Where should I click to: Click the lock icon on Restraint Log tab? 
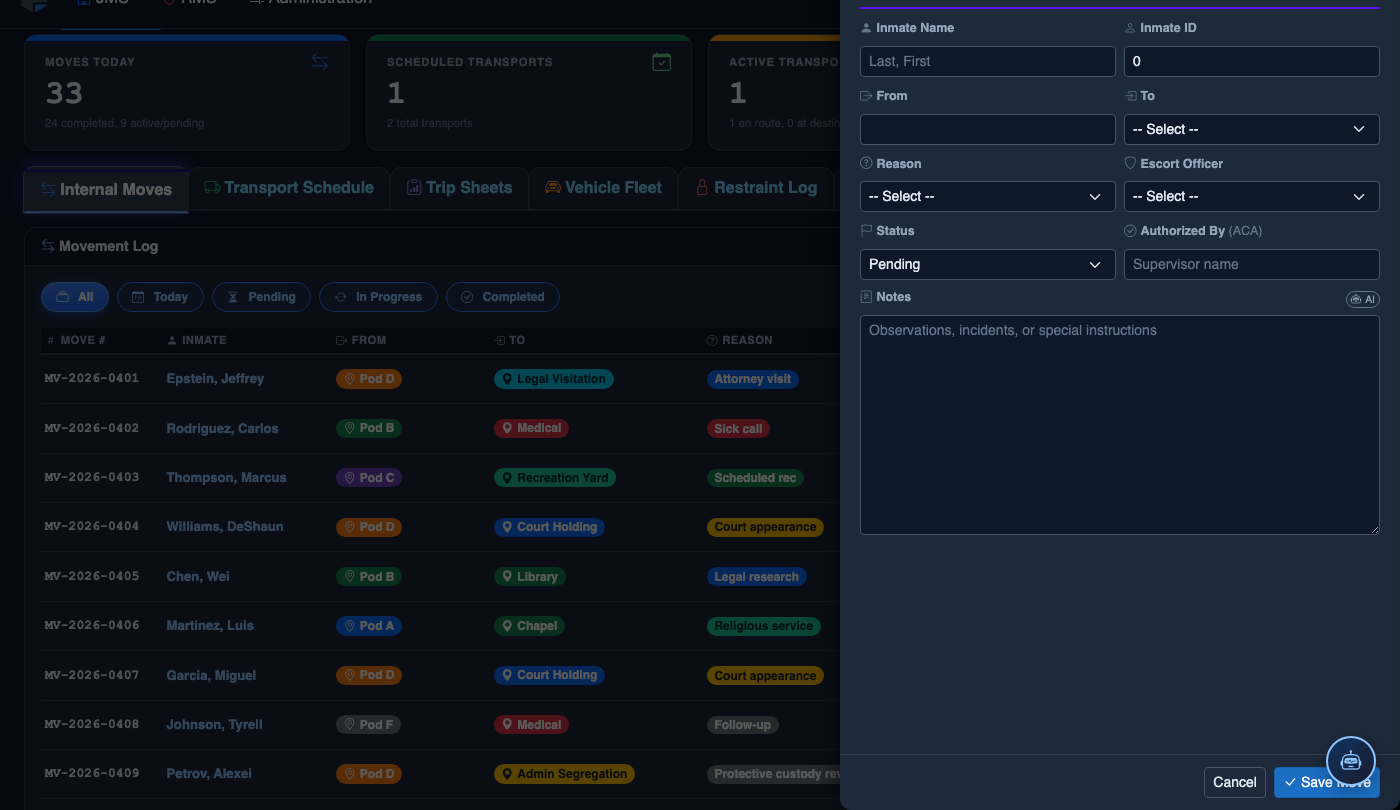coord(702,187)
